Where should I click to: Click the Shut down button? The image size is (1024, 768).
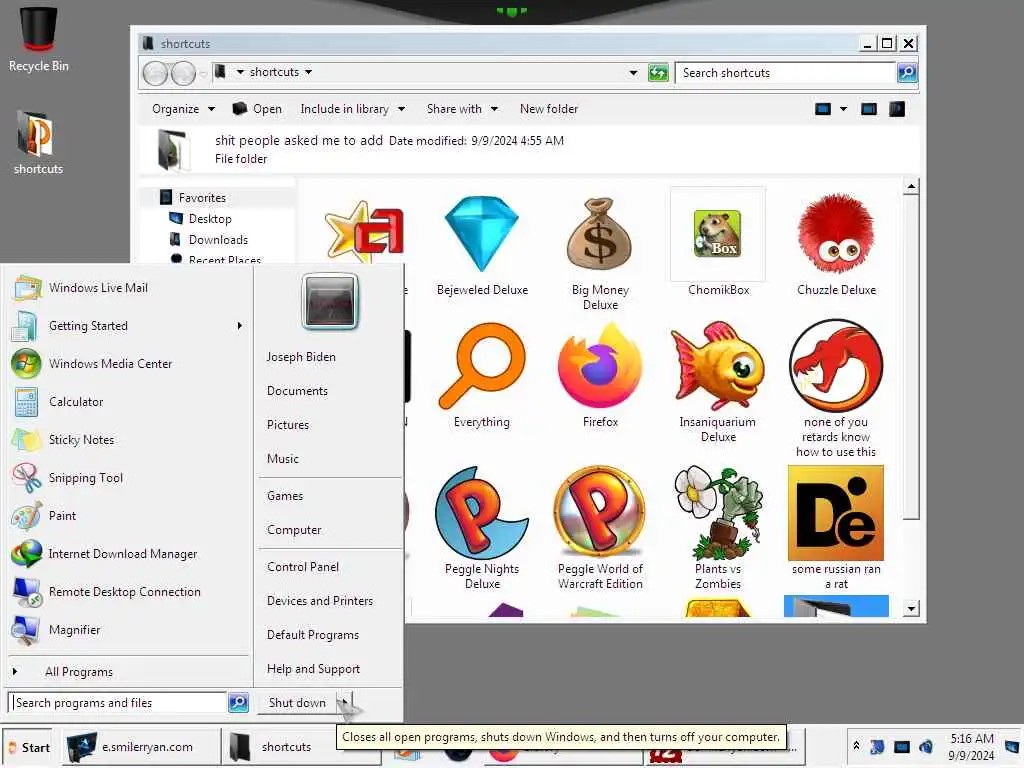pyautogui.click(x=297, y=703)
